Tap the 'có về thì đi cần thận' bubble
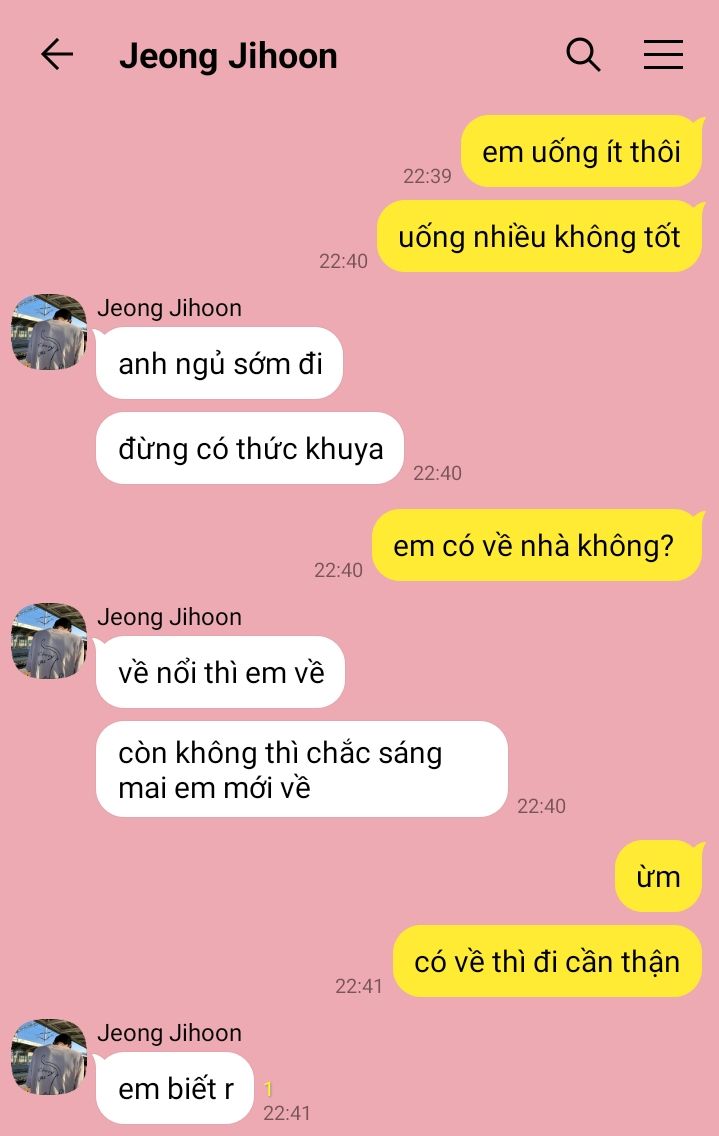The width and height of the screenshot is (719, 1136). (x=548, y=961)
